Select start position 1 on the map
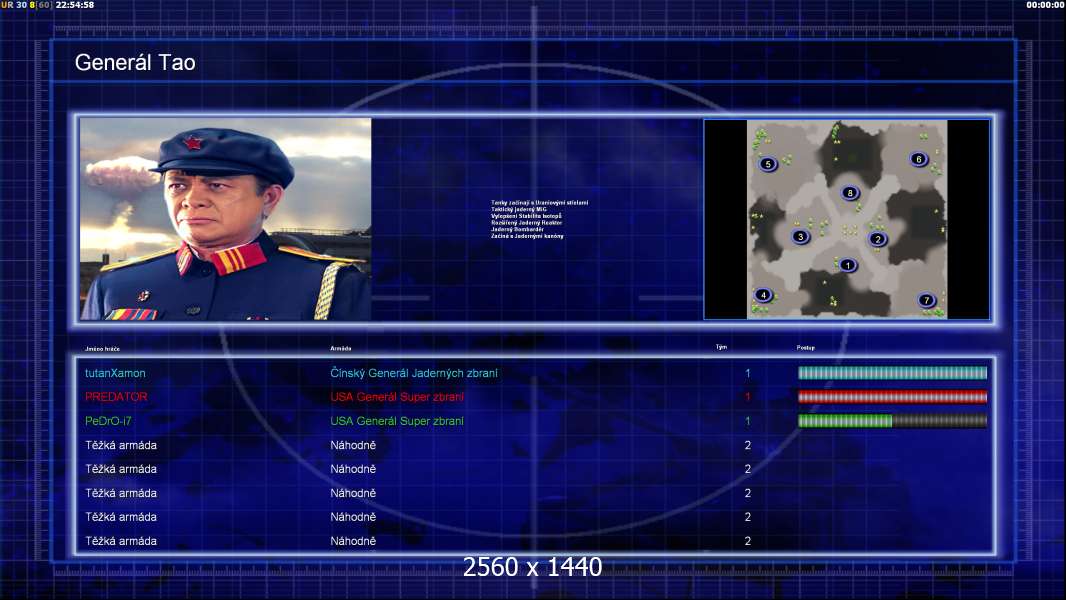Viewport: 1066px width, 600px height. coord(847,265)
